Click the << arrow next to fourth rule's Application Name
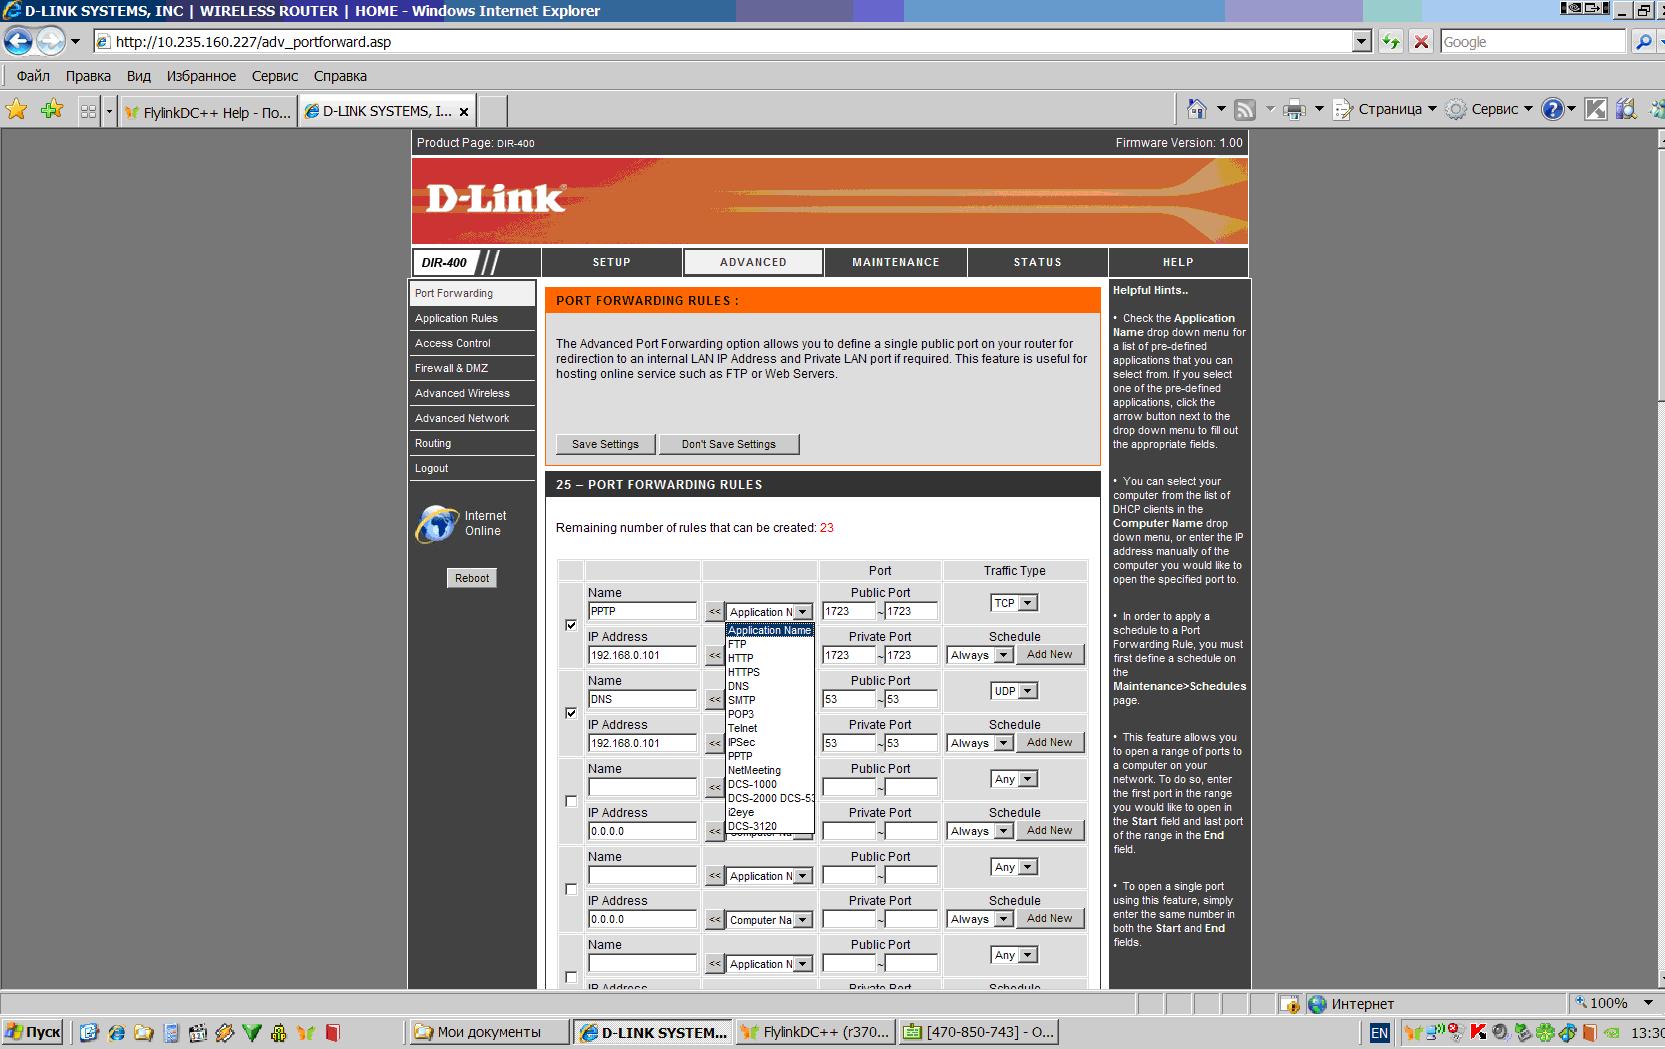 (x=714, y=876)
